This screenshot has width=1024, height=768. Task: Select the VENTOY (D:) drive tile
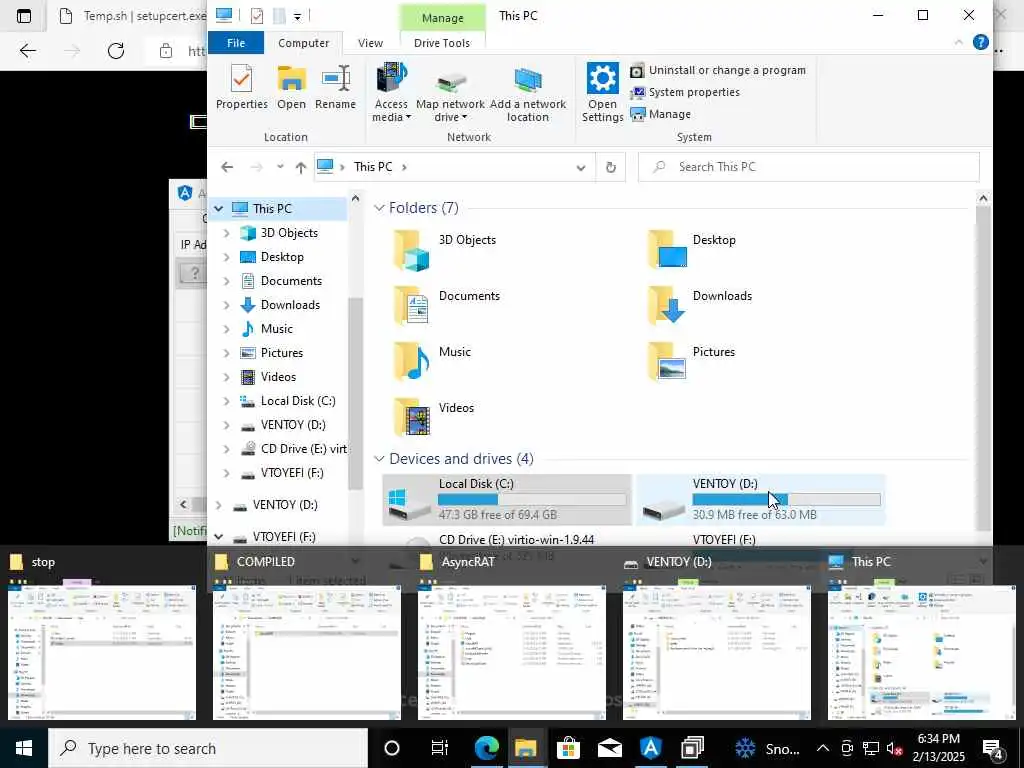(761, 500)
